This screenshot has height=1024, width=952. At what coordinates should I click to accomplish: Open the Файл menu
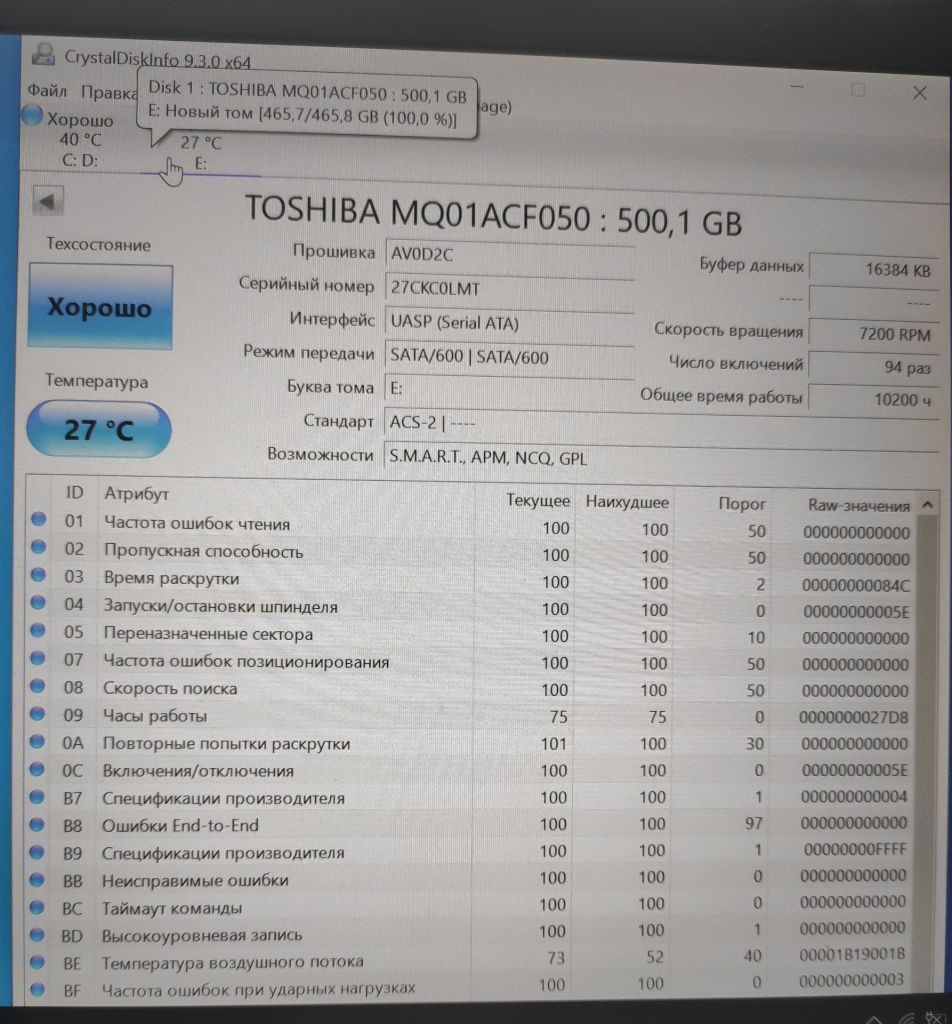tap(47, 91)
